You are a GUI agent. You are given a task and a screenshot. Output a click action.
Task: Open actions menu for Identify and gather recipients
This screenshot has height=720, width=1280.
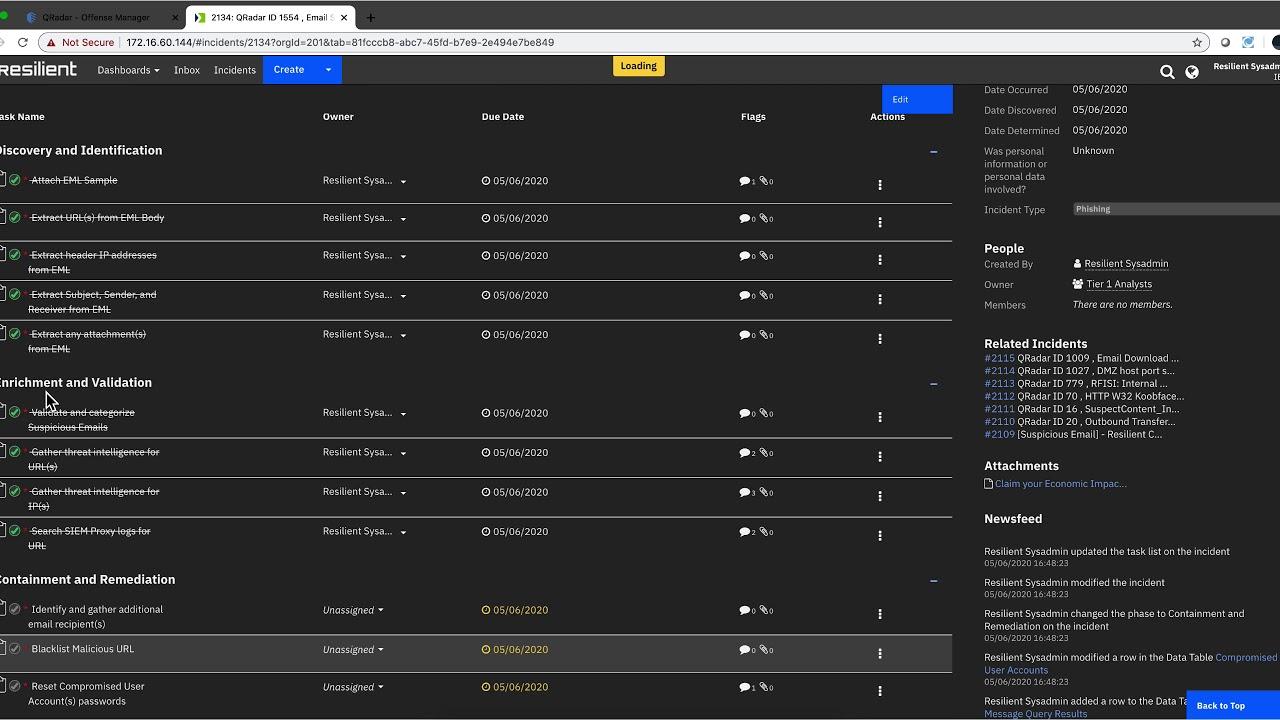pyautogui.click(x=880, y=614)
